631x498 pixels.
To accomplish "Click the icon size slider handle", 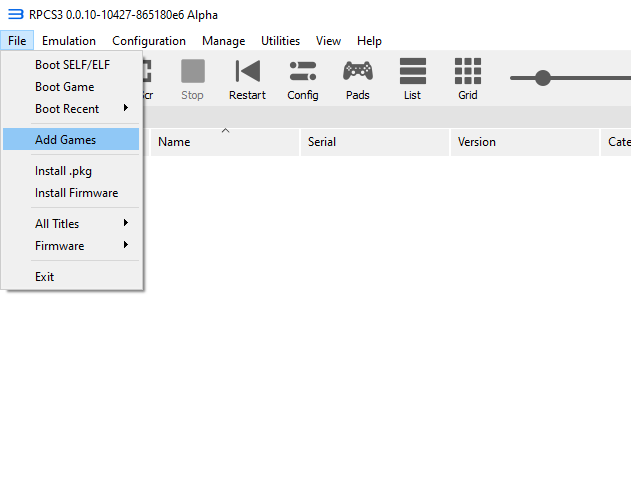I will [542, 78].
